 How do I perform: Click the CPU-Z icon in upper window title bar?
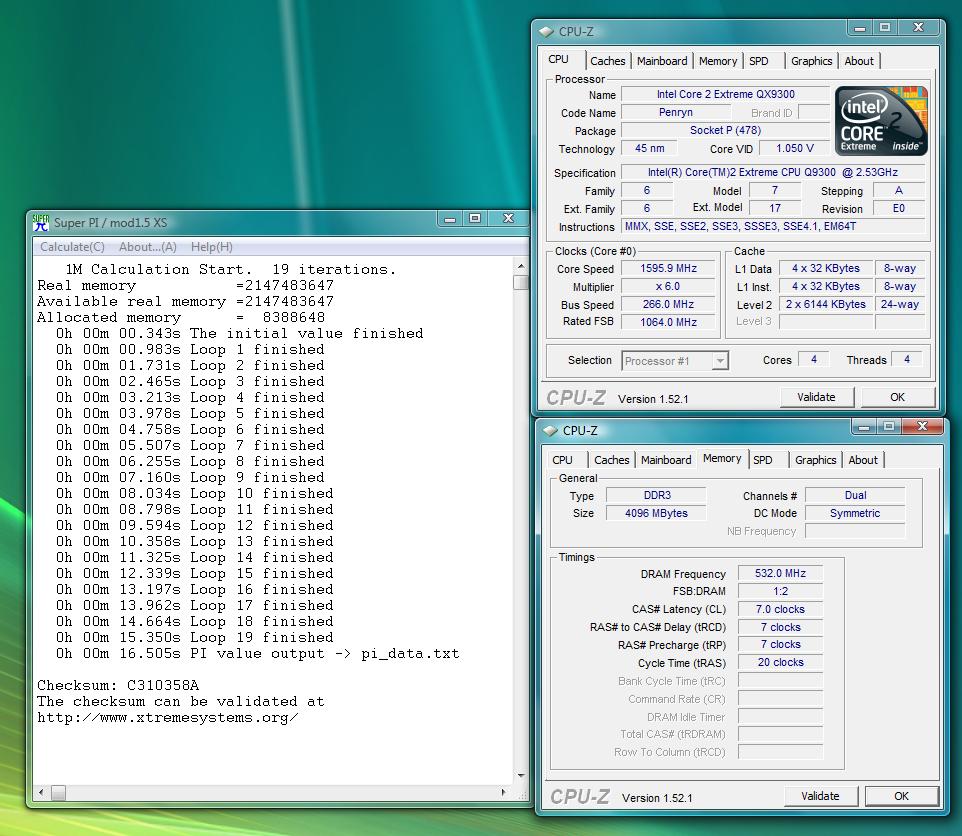click(x=546, y=31)
